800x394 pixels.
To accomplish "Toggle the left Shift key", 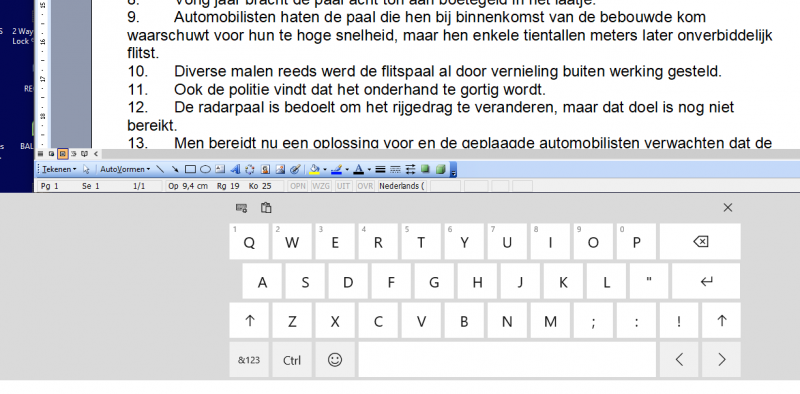I will pos(249,321).
